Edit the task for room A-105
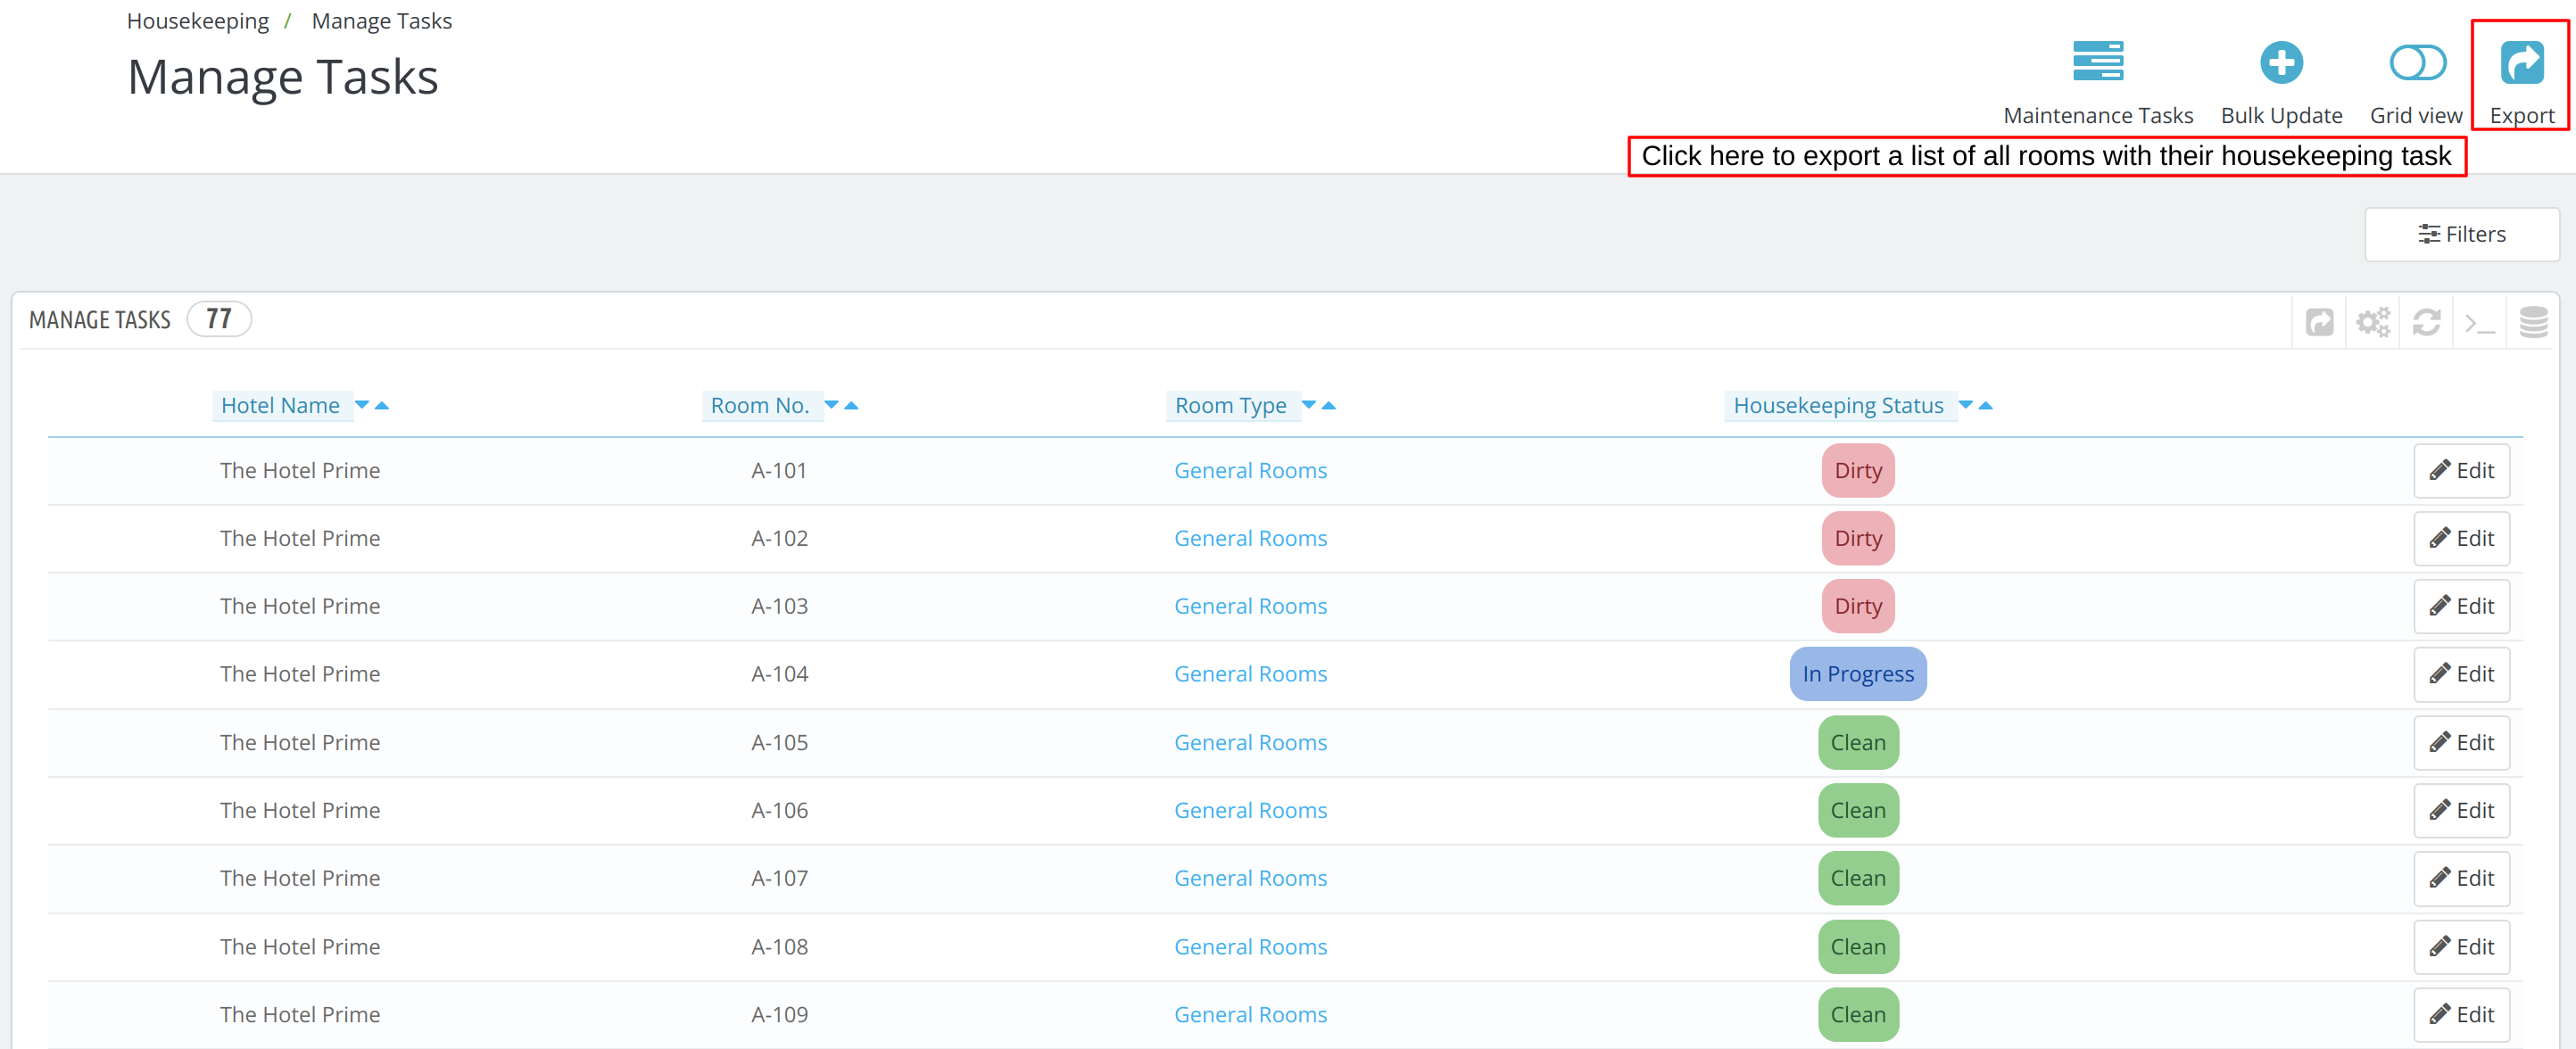2576x1049 pixels. (2461, 742)
